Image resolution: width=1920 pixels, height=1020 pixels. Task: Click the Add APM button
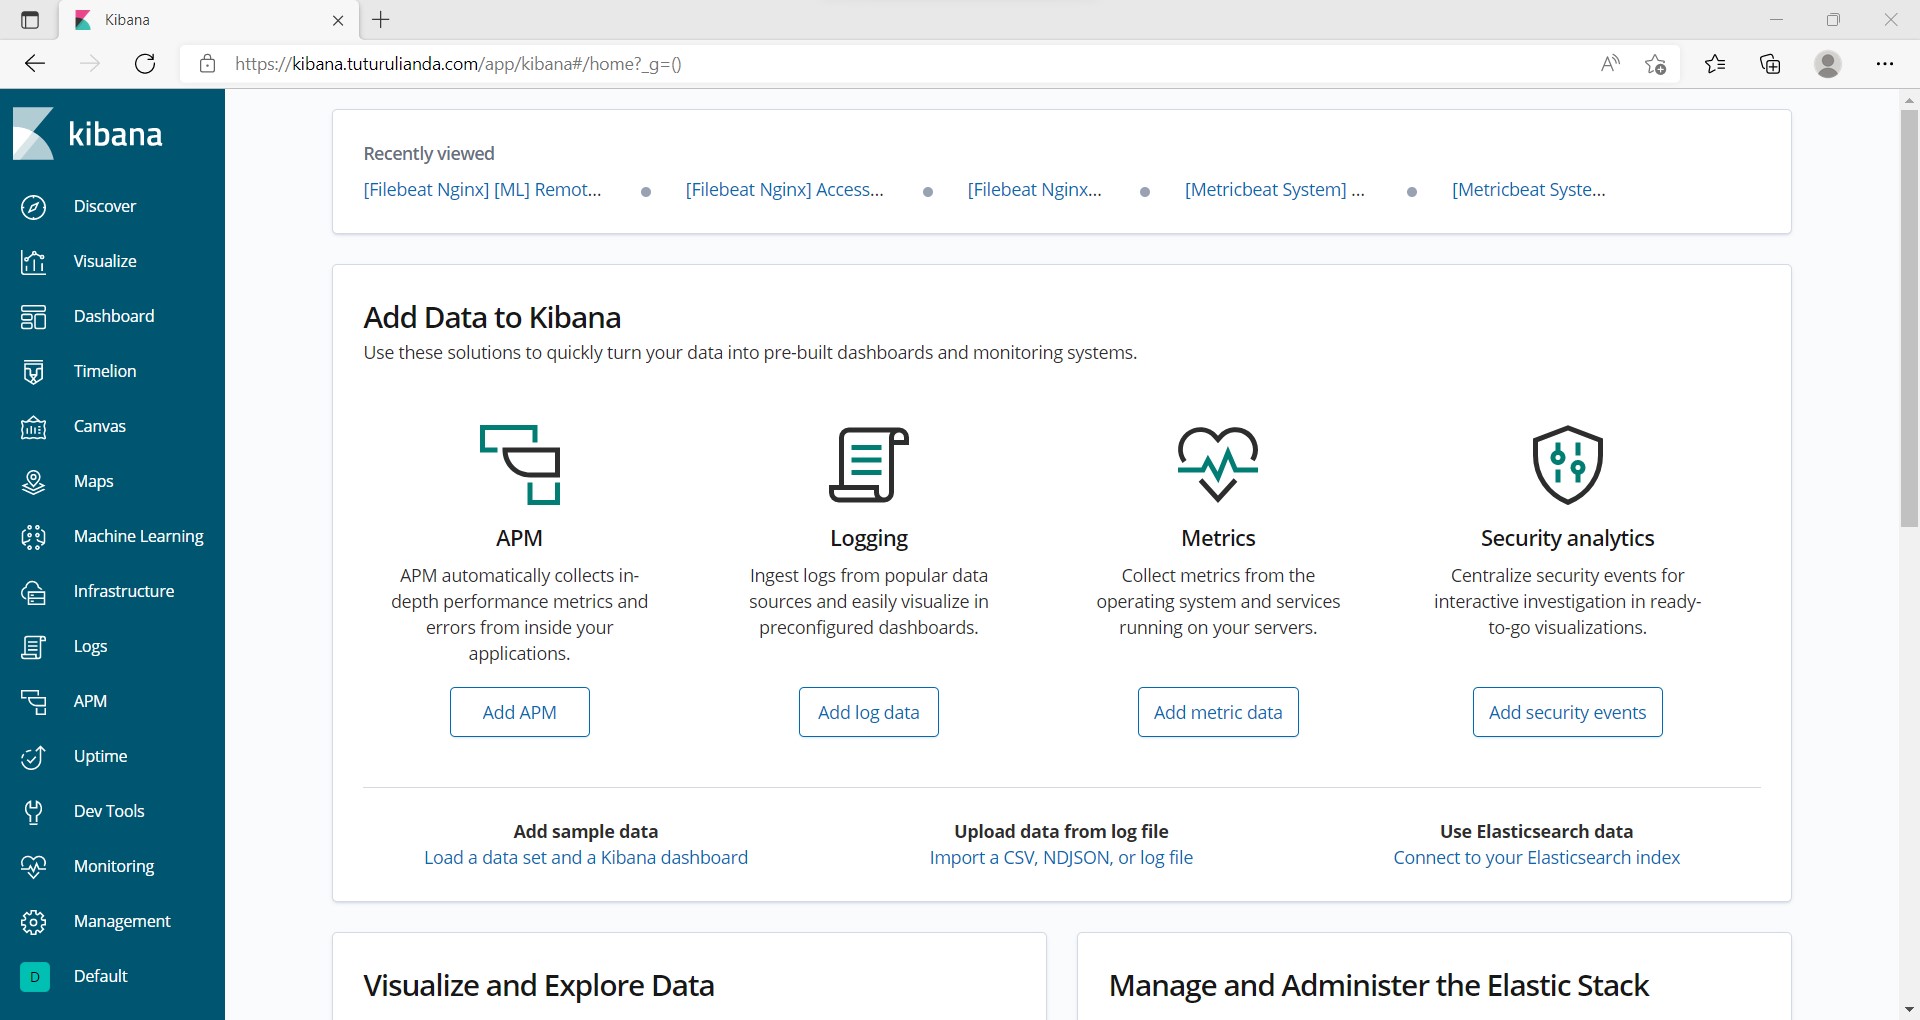pos(520,712)
